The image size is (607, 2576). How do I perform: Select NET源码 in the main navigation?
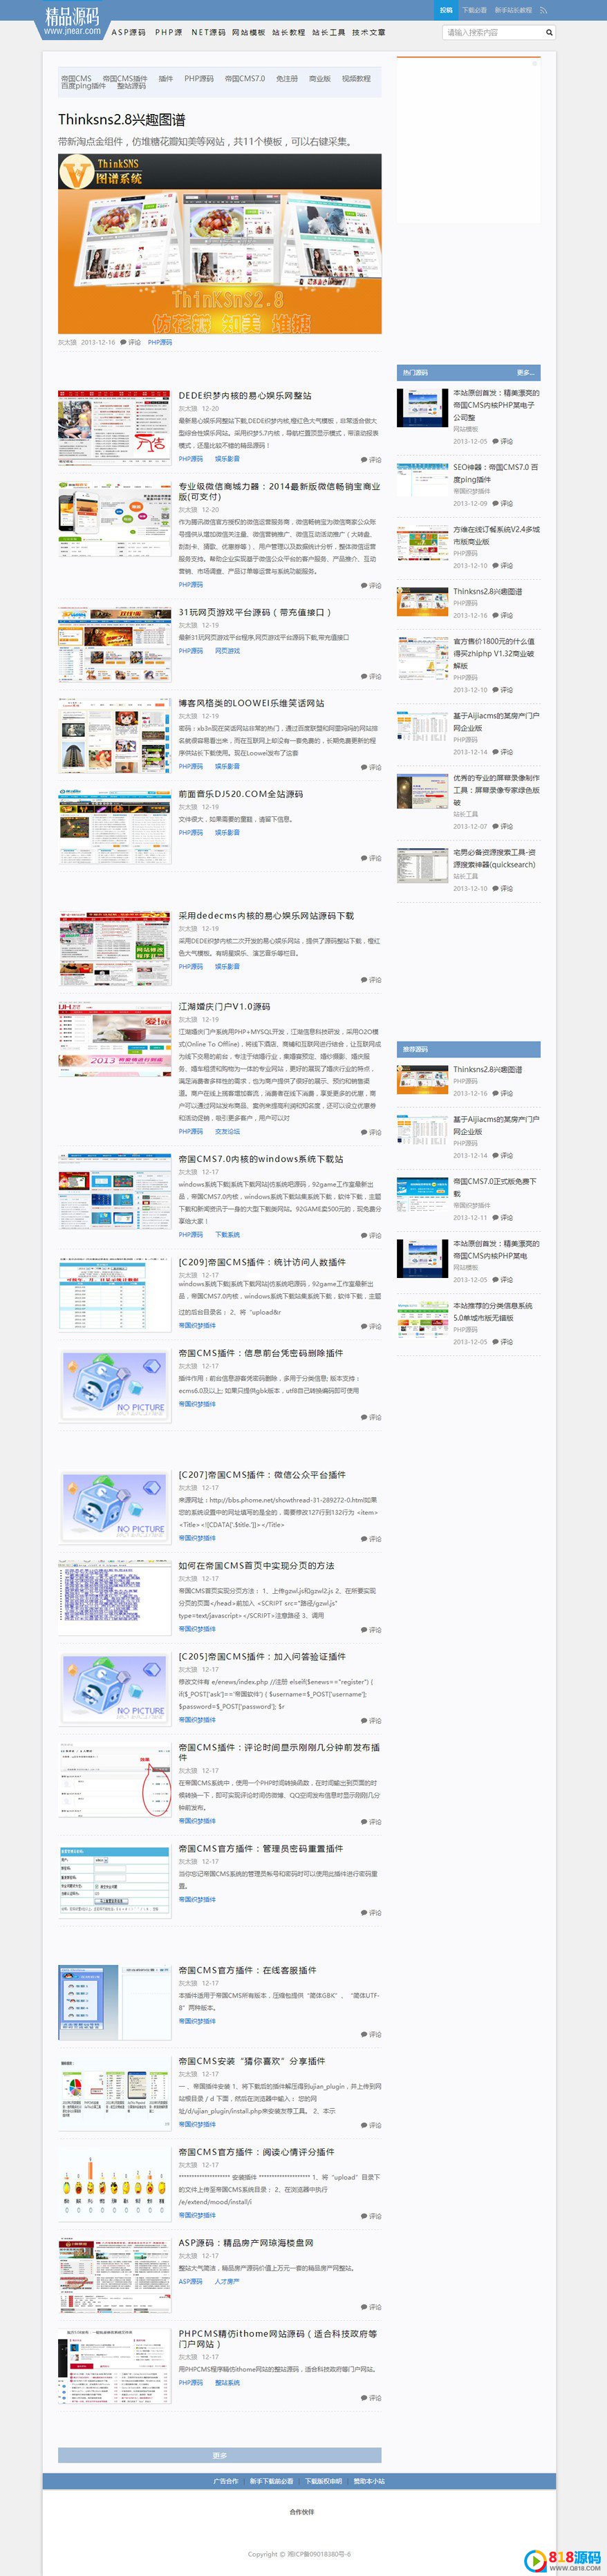pos(208,32)
